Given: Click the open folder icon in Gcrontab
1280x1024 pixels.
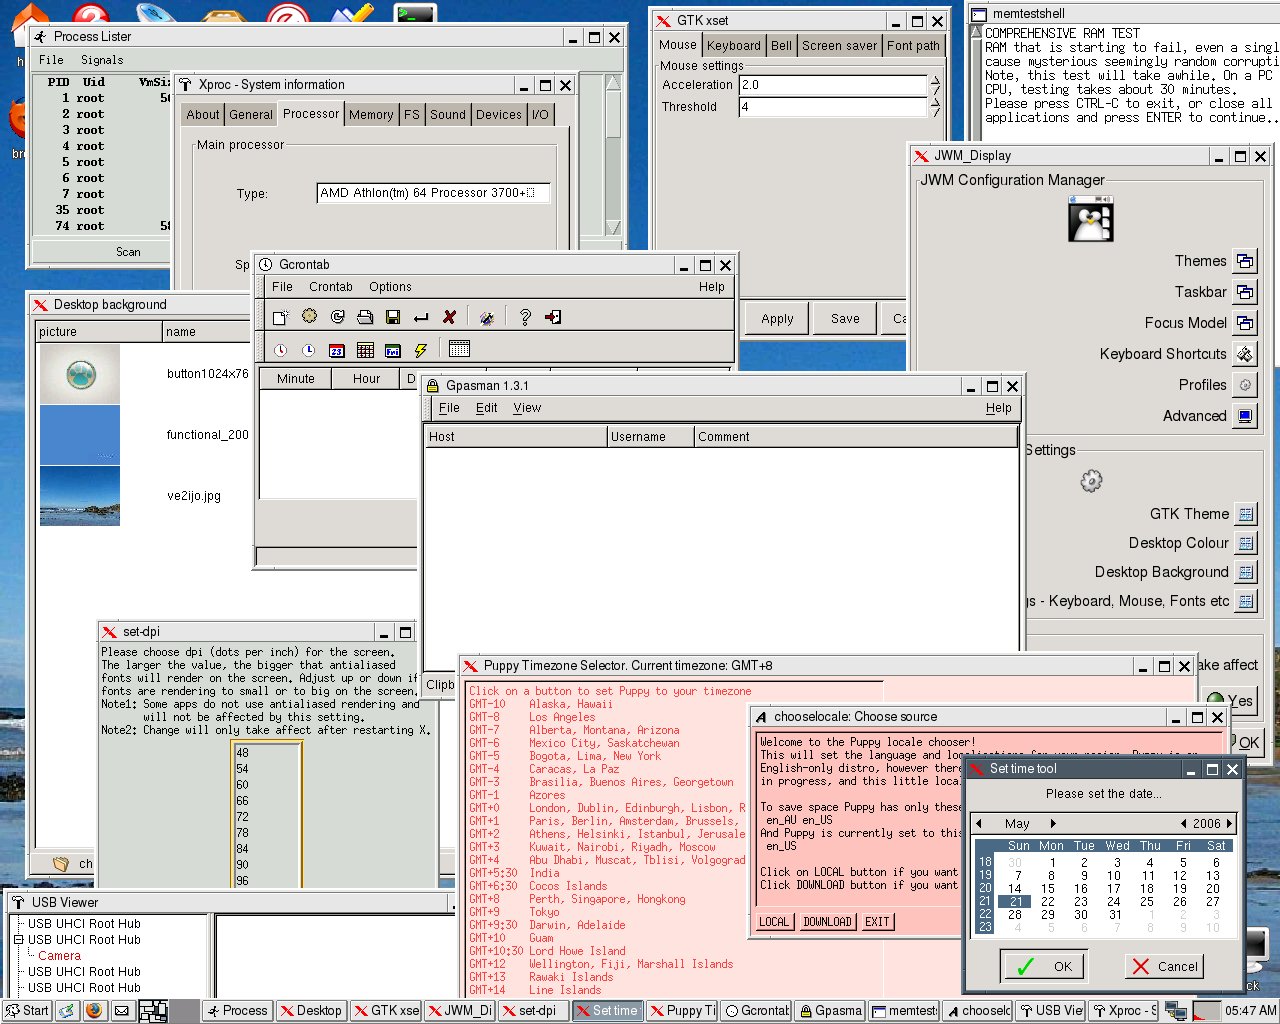Looking at the screenshot, I should click(x=365, y=317).
